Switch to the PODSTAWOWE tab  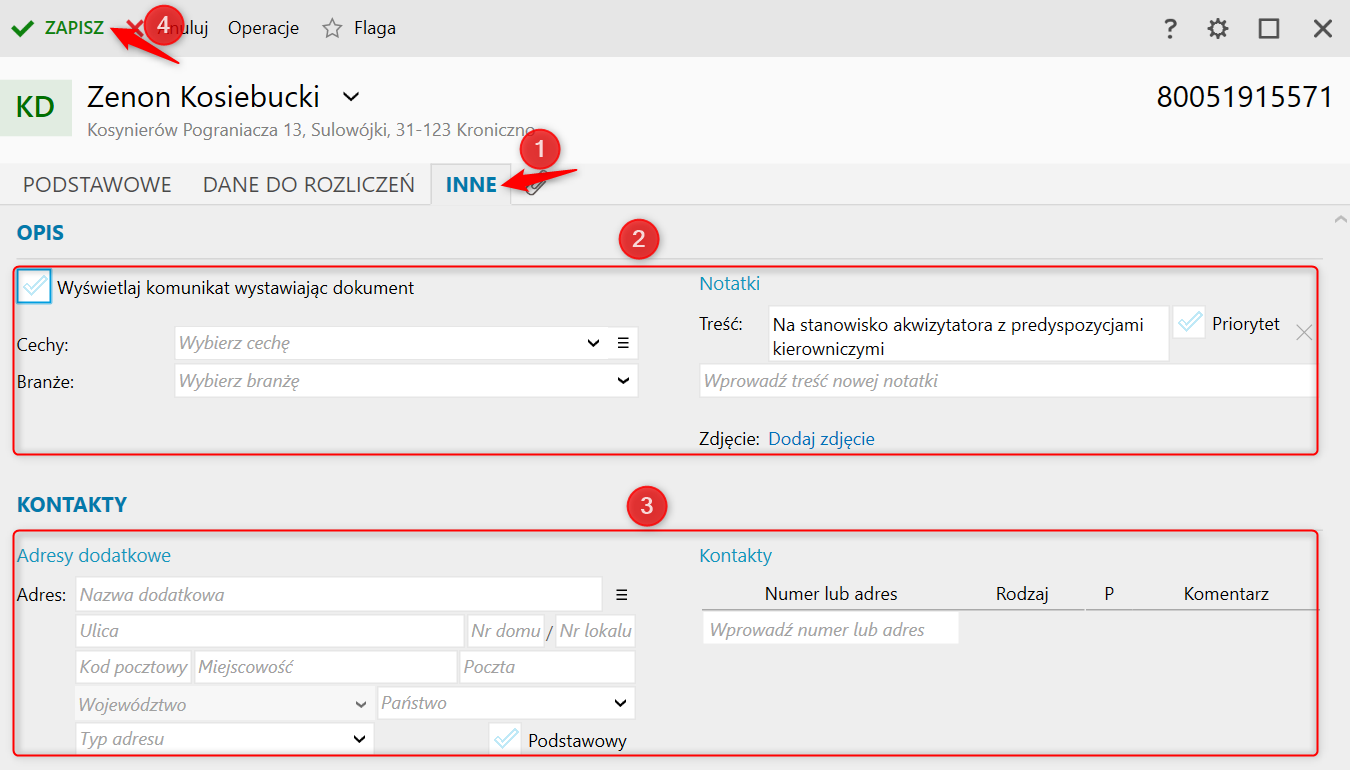coord(97,185)
